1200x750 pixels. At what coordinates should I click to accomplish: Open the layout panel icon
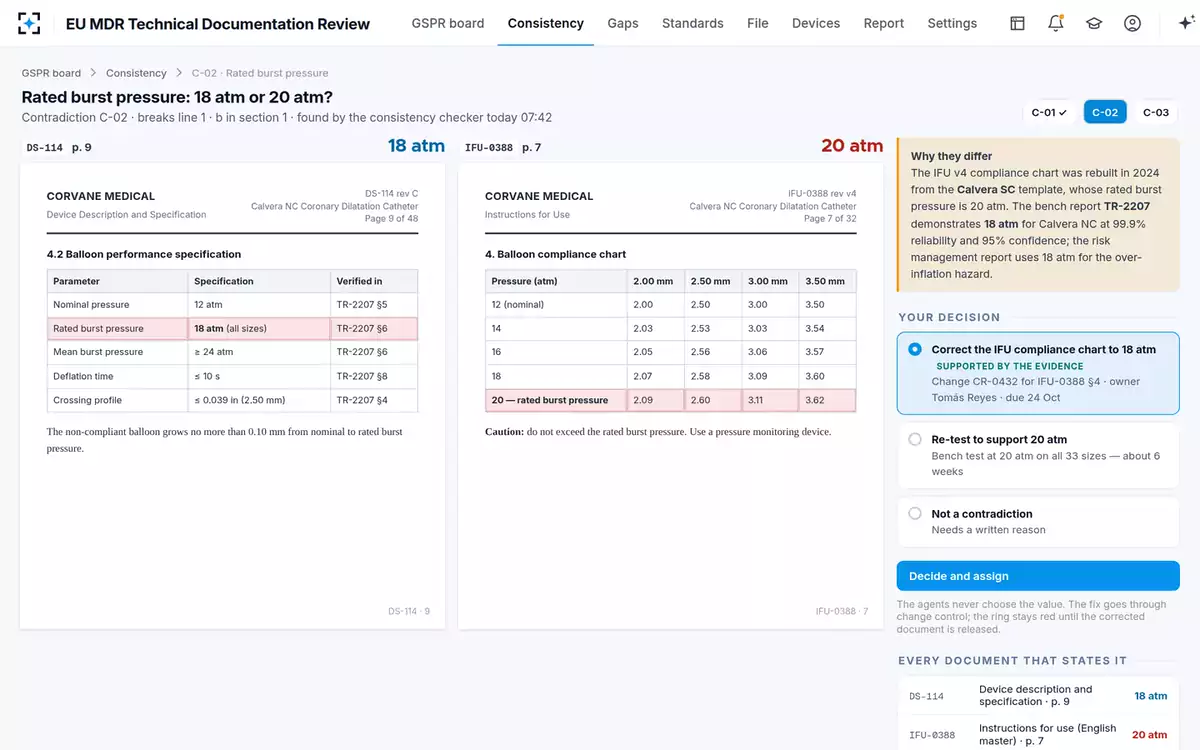pos(1017,23)
